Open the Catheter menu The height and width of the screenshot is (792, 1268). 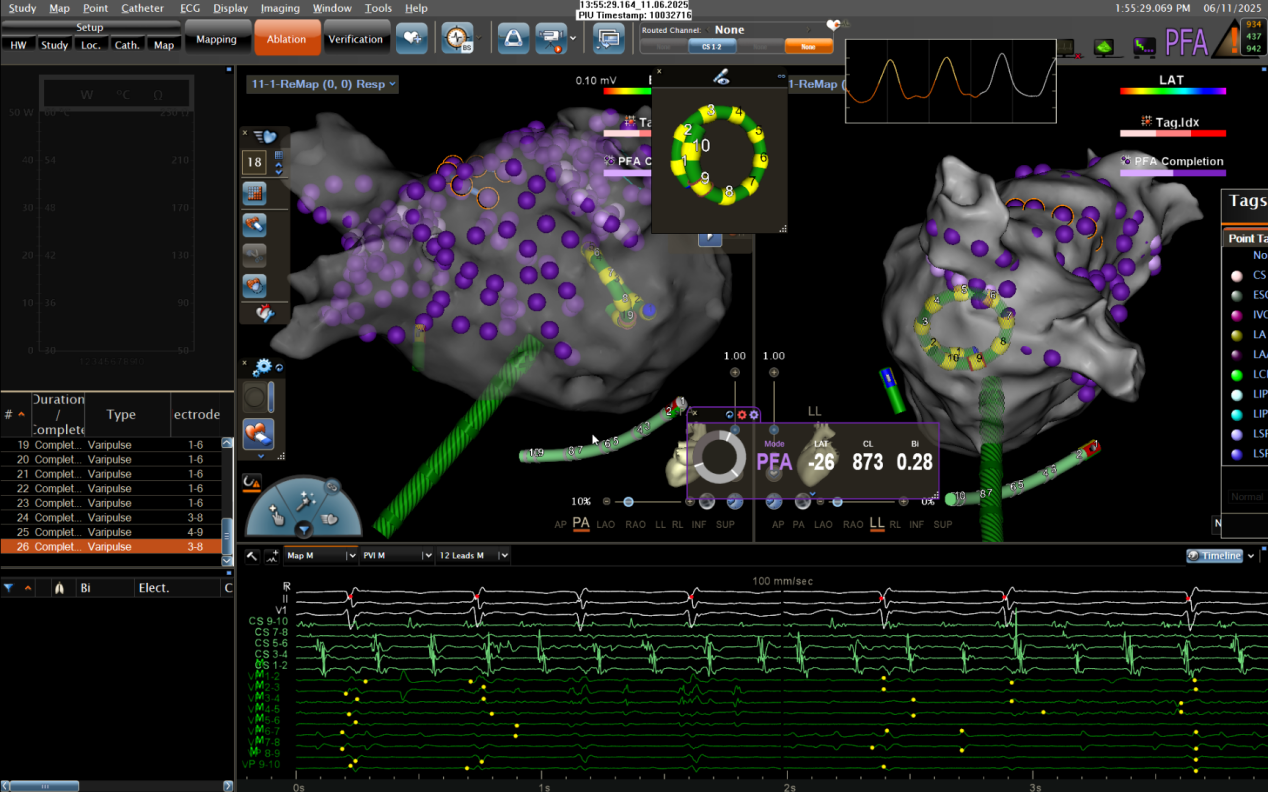pos(142,8)
